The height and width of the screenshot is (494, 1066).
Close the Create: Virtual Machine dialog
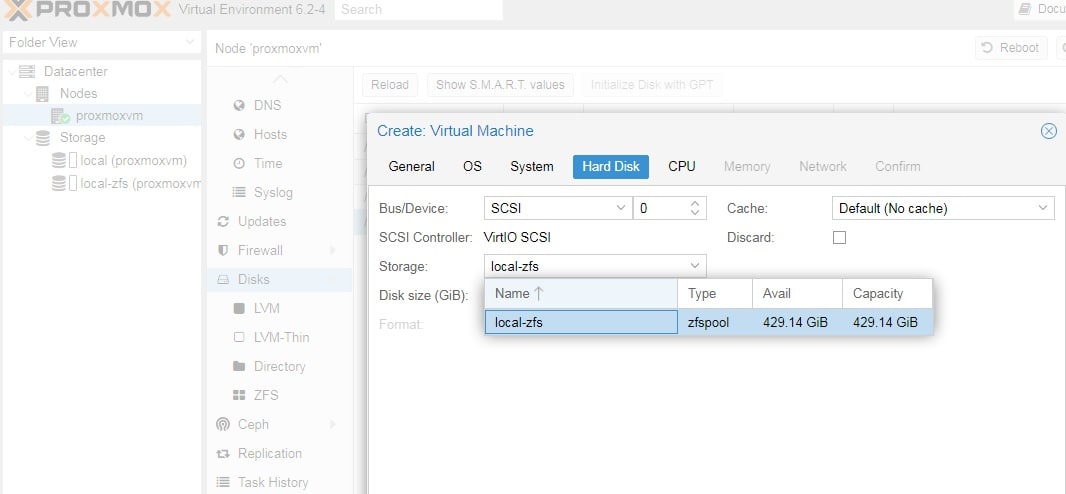[1049, 131]
